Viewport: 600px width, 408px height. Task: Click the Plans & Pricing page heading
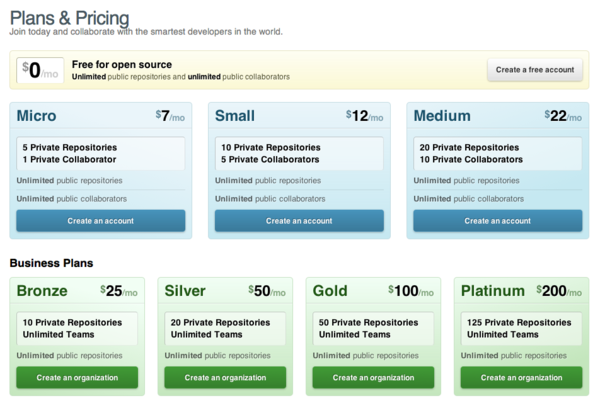[69, 17]
